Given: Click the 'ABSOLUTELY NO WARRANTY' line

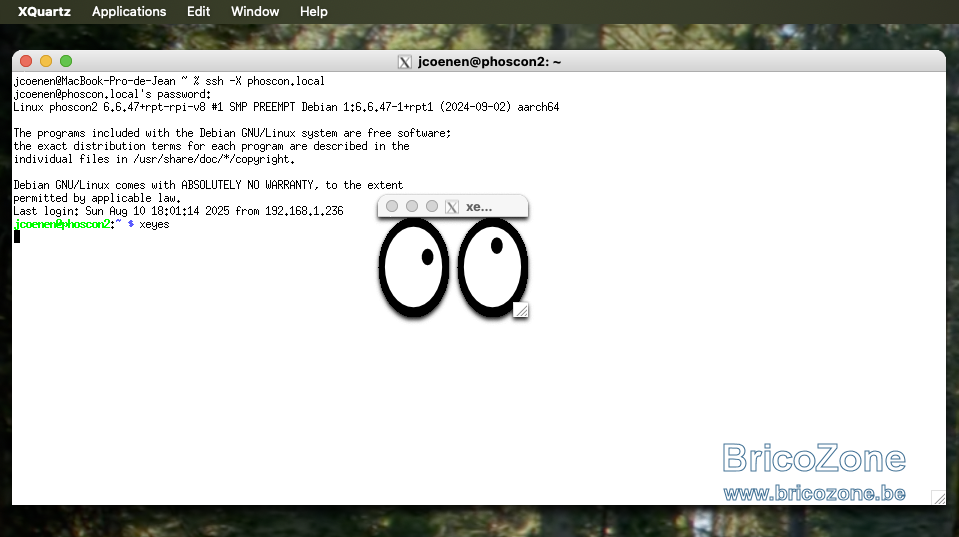Looking at the screenshot, I should coord(208,185).
